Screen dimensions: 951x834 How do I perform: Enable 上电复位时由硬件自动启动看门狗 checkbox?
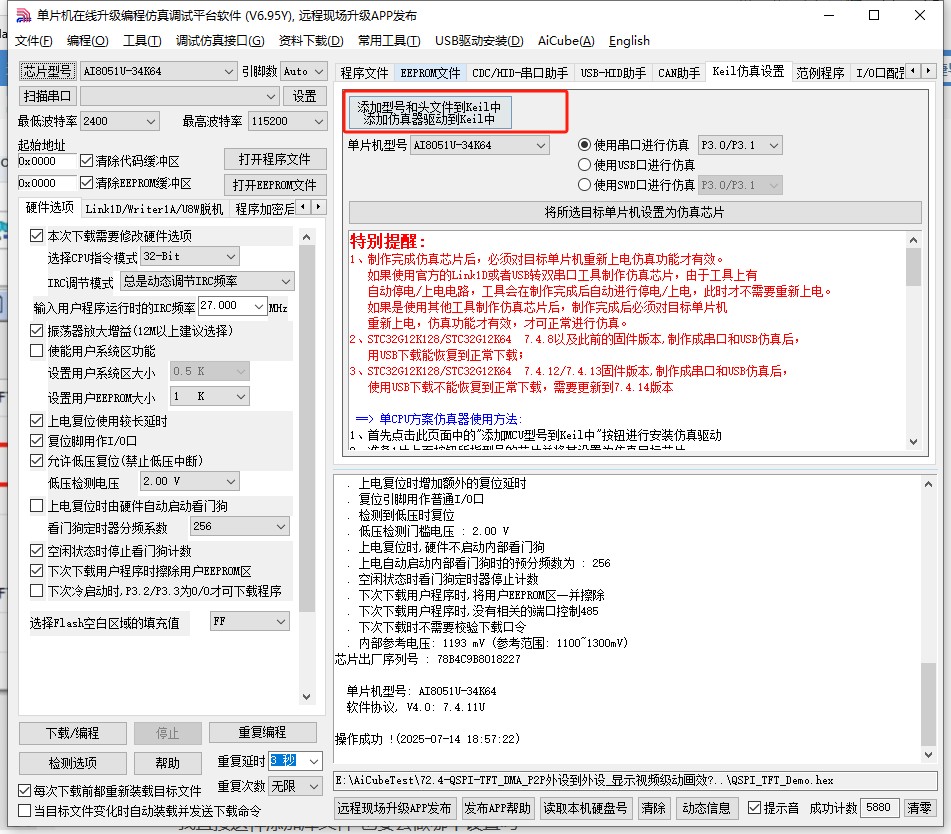(x=36, y=505)
